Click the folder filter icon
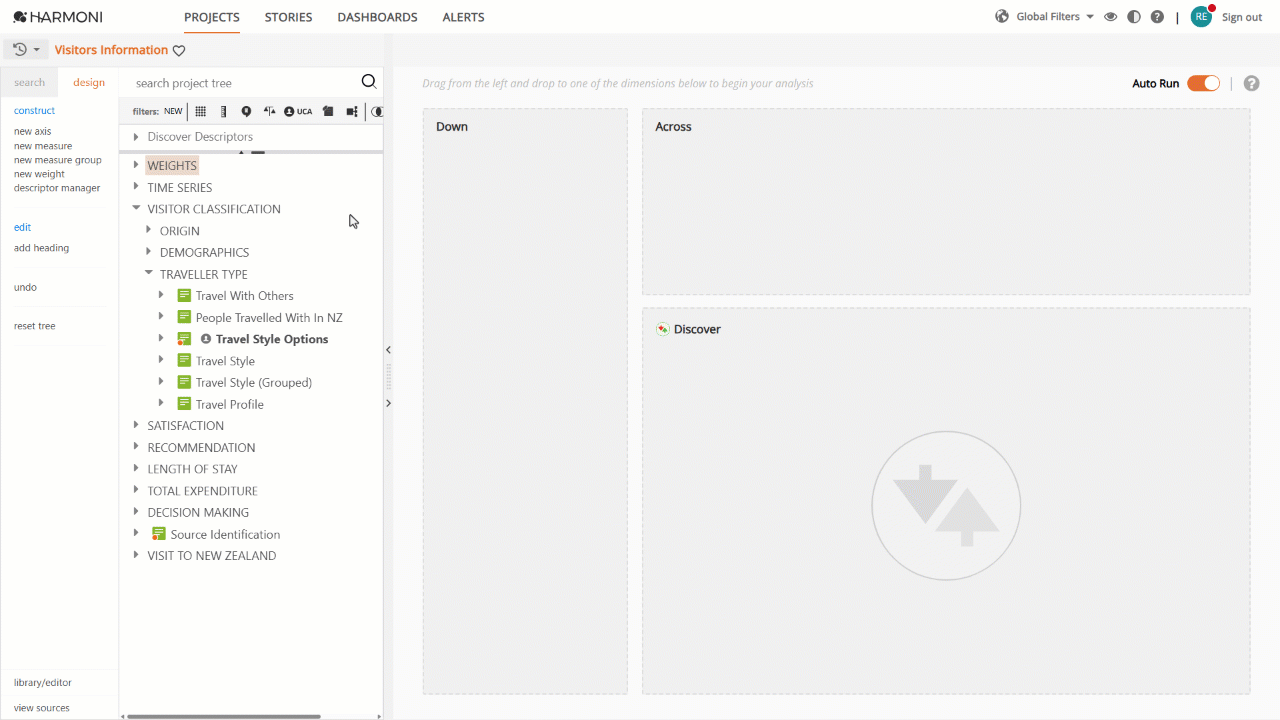1280x720 pixels. 328,112
